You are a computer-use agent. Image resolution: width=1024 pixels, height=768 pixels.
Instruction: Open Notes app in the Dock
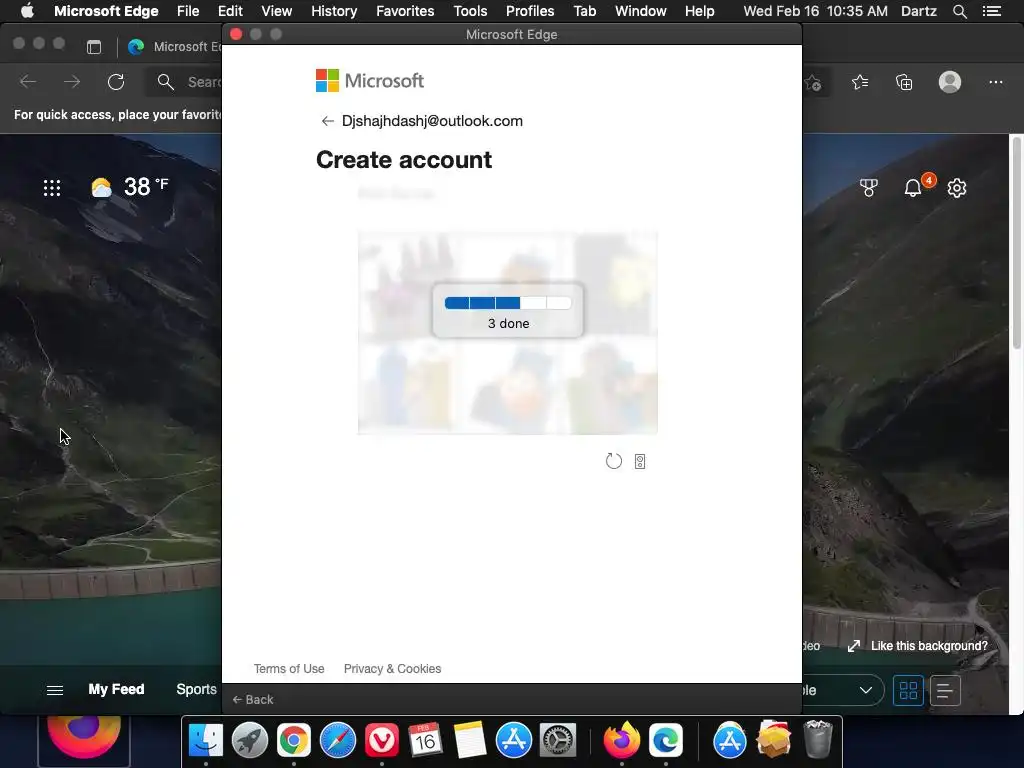point(470,740)
